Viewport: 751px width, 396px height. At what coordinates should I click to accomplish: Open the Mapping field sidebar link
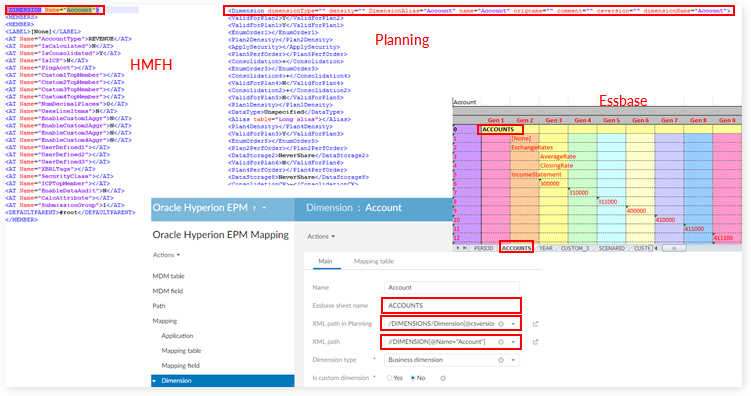pyautogui.click(x=181, y=365)
